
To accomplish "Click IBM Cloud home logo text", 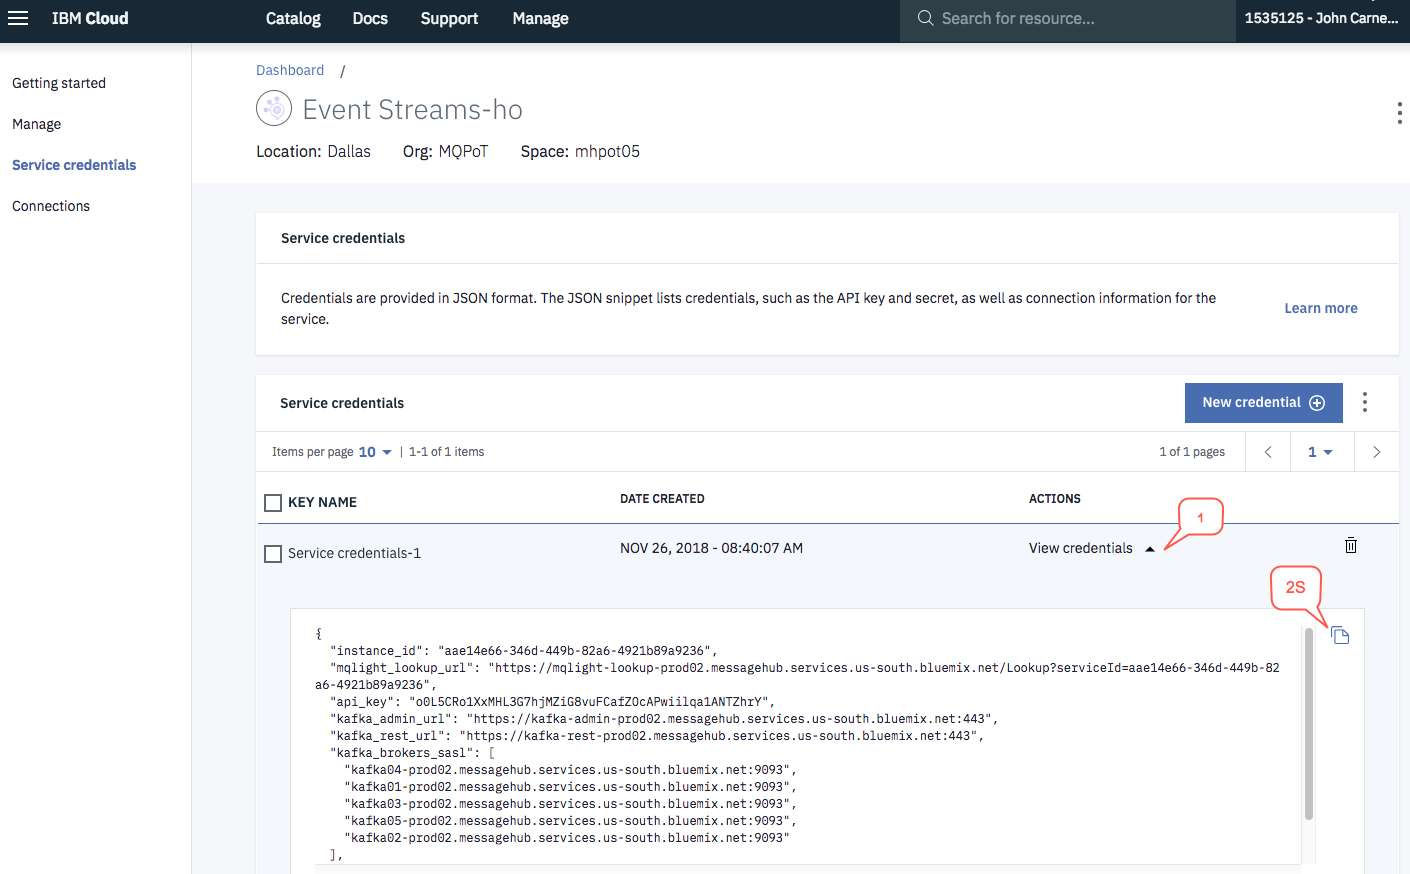I will [x=90, y=18].
